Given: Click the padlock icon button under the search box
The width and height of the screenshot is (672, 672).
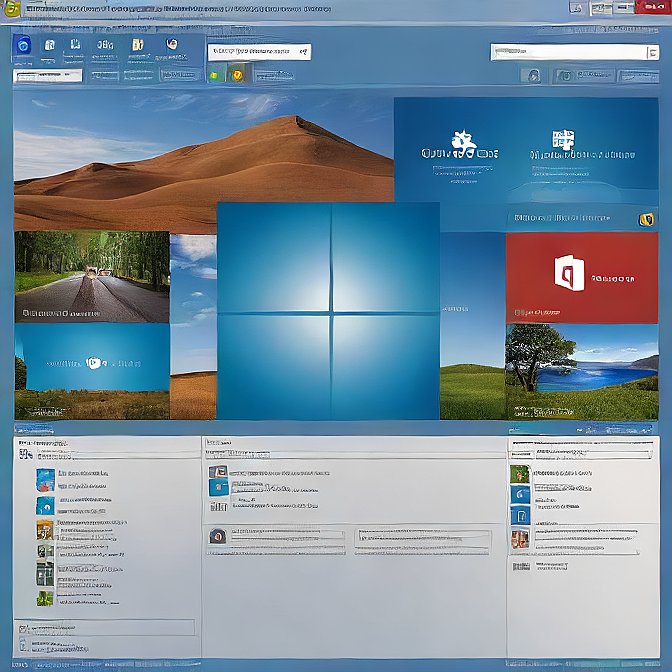Looking at the screenshot, I should pyautogui.click(x=532, y=76).
